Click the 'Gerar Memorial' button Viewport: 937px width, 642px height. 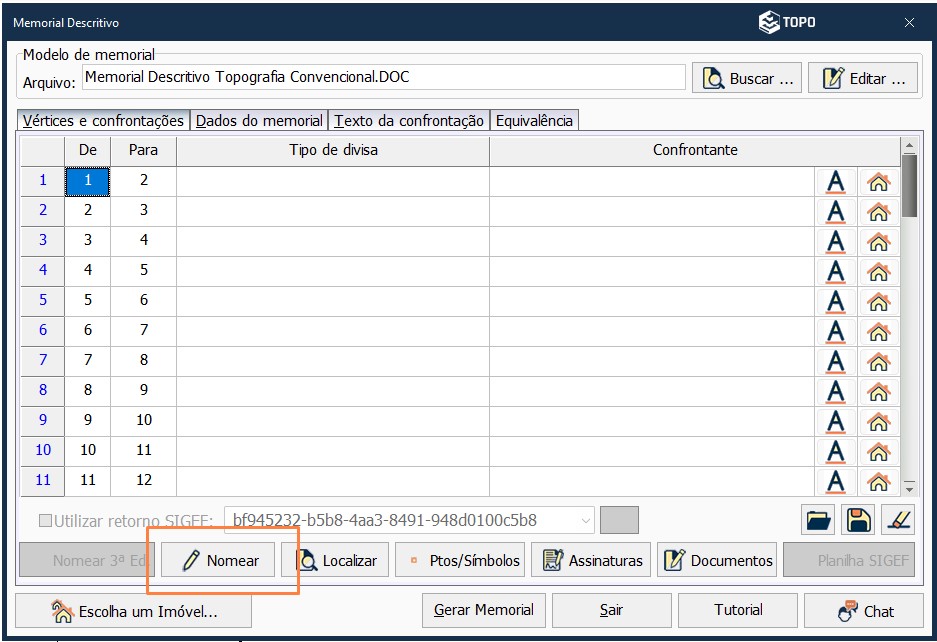483,610
